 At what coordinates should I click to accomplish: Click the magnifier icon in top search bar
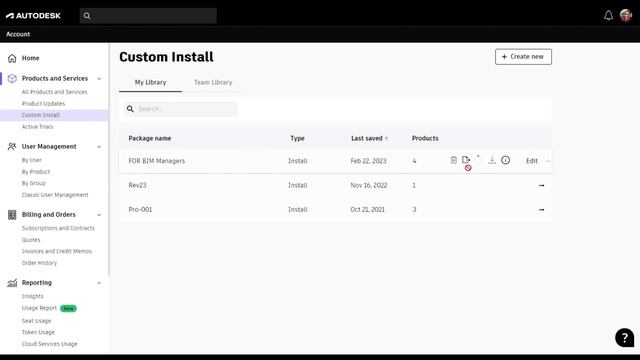click(x=87, y=16)
